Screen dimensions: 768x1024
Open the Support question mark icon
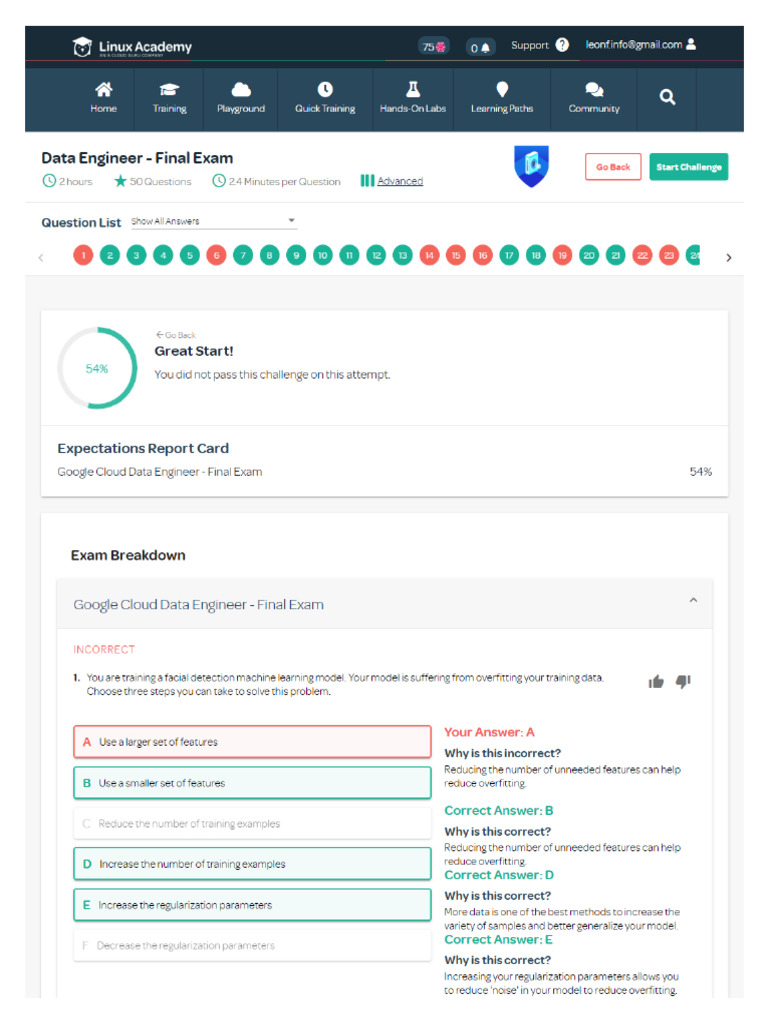pyautogui.click(x=562, y=45)
